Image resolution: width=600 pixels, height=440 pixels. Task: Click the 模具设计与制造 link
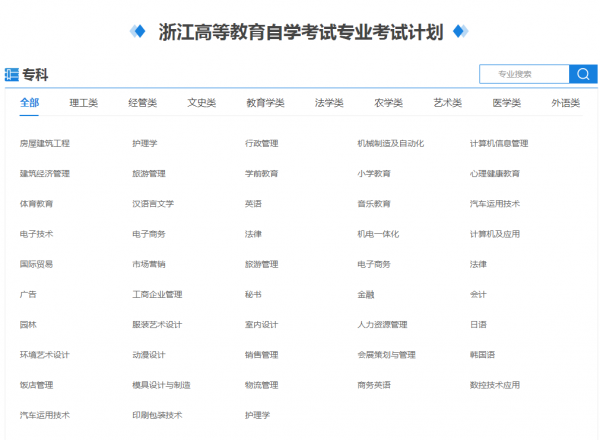[x=161, y=385]
